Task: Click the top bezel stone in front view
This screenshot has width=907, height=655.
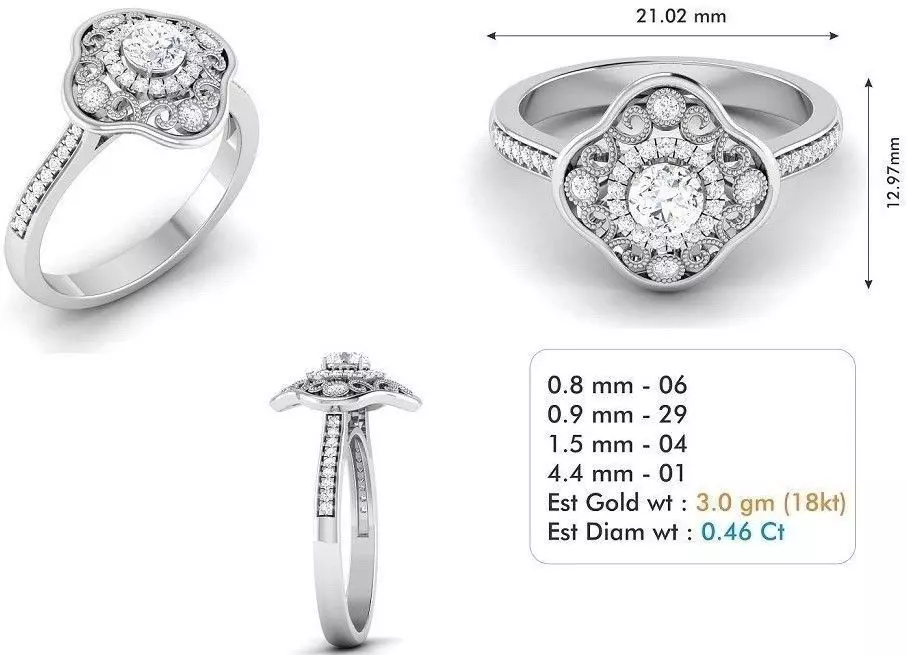Action: (x=665, y=106)
